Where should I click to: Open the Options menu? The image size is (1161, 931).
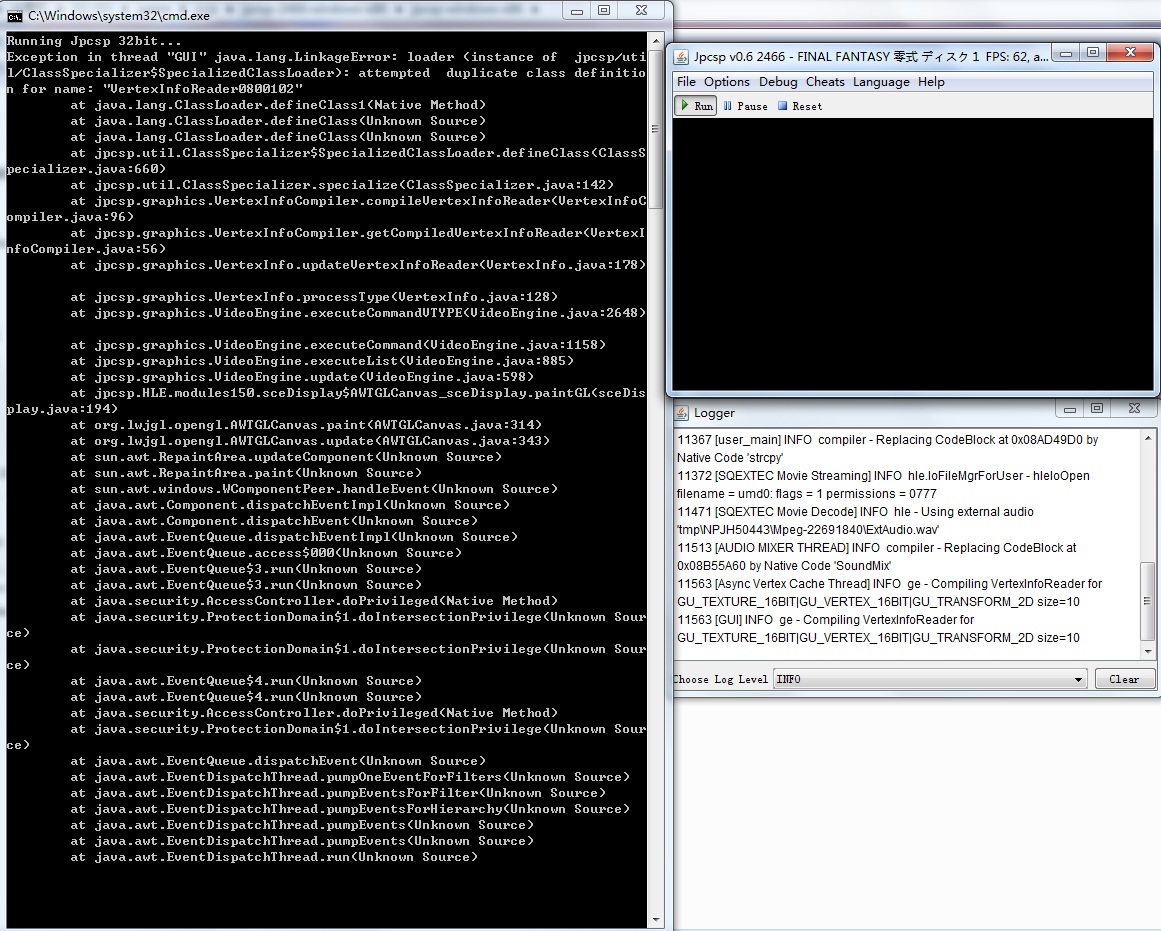(726, 82)
